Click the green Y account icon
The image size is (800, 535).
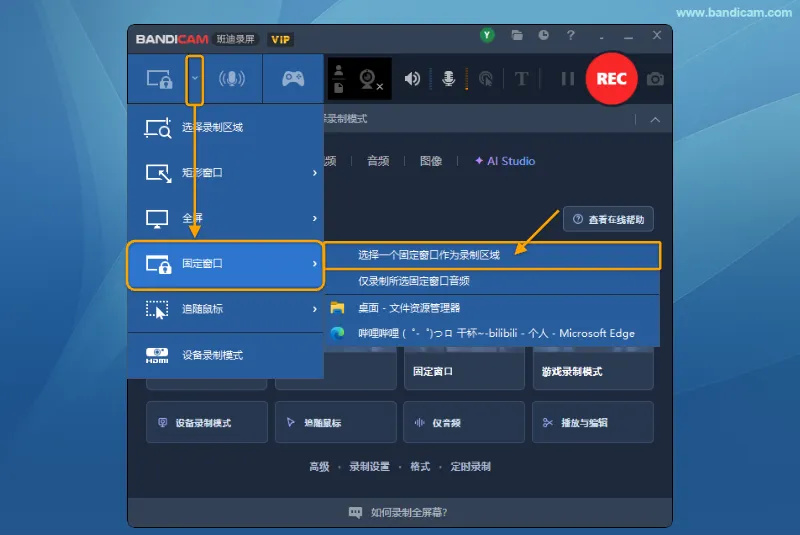(x=487, y=35)
